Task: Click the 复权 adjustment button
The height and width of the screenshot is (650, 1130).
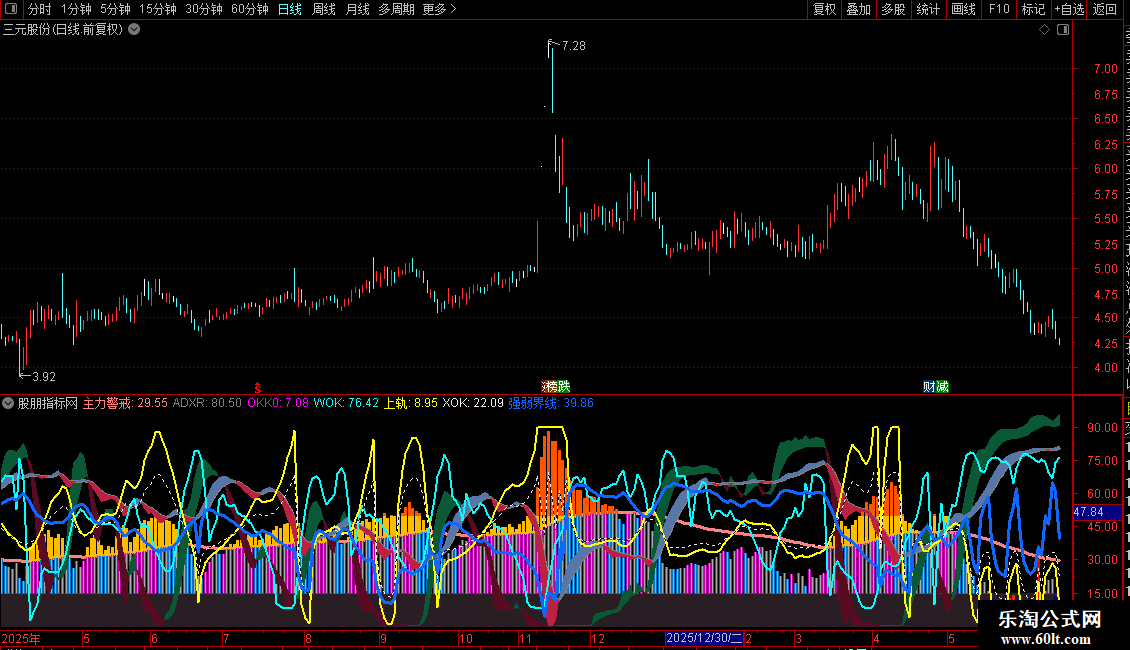Action: point(824,9)
